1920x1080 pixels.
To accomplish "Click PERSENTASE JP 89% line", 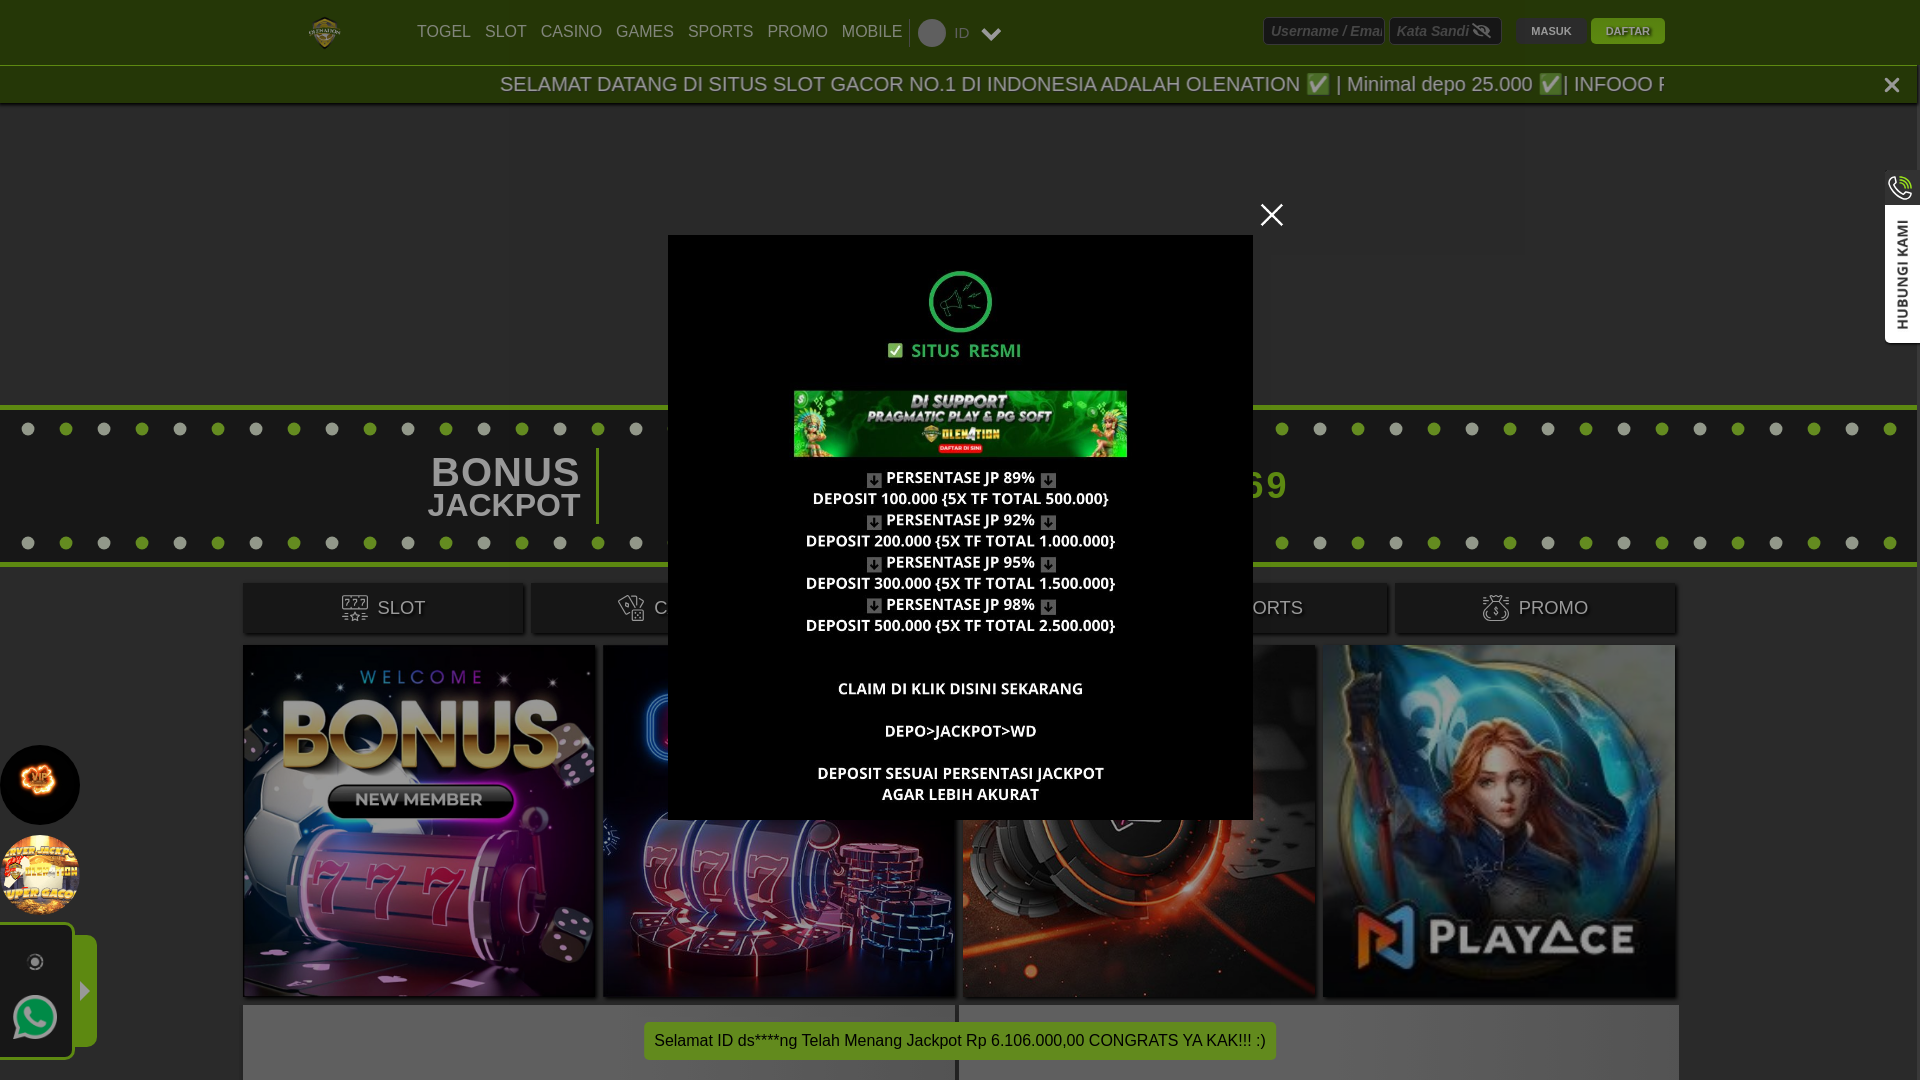I will 960,478.
